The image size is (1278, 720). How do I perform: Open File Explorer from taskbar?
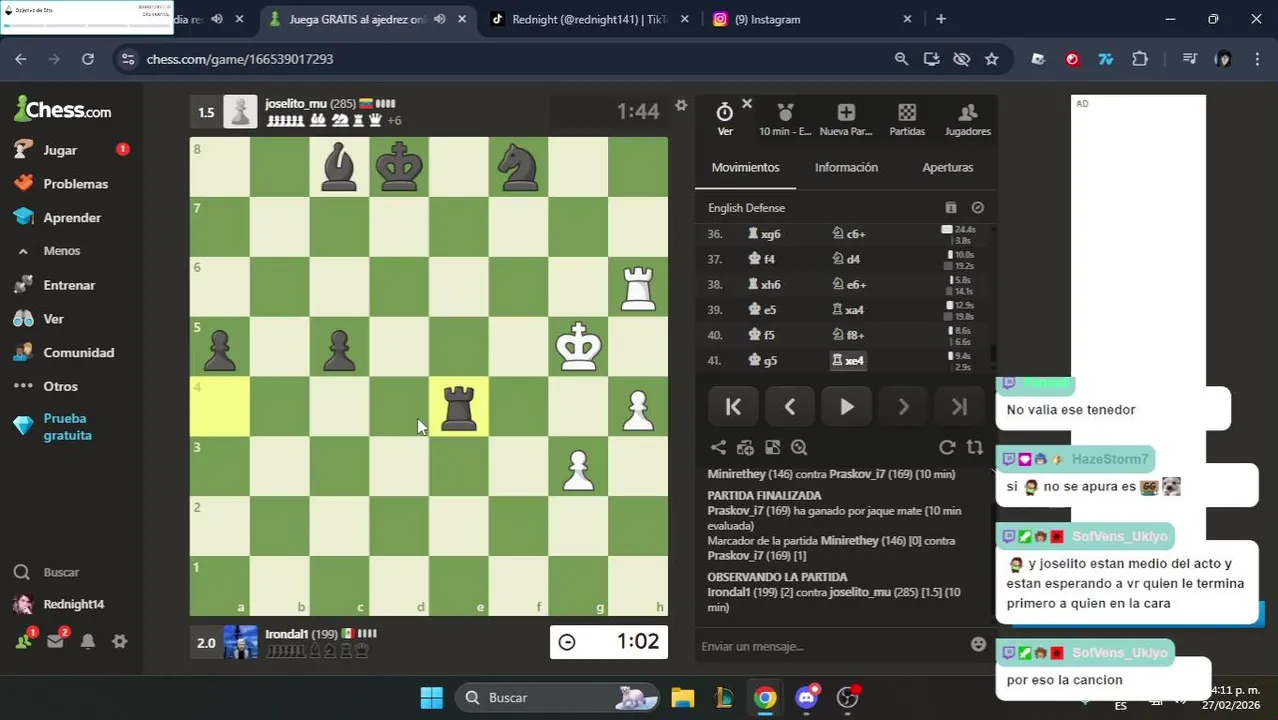click(682, 697)
